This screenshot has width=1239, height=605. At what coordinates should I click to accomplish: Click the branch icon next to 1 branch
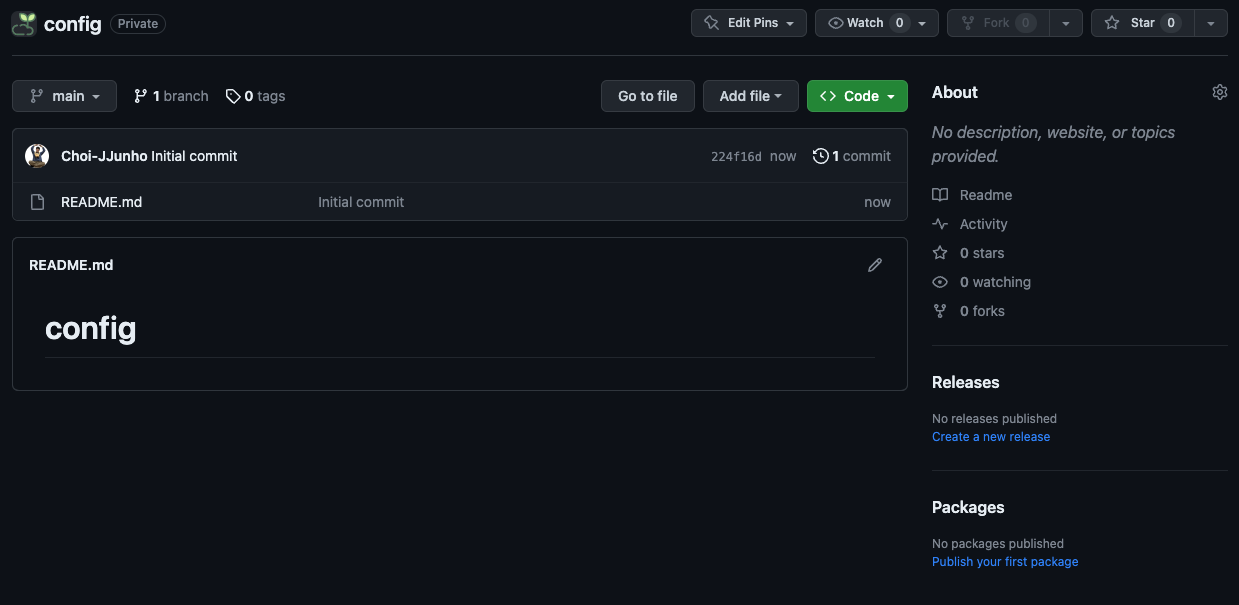(x=141, y=96)
